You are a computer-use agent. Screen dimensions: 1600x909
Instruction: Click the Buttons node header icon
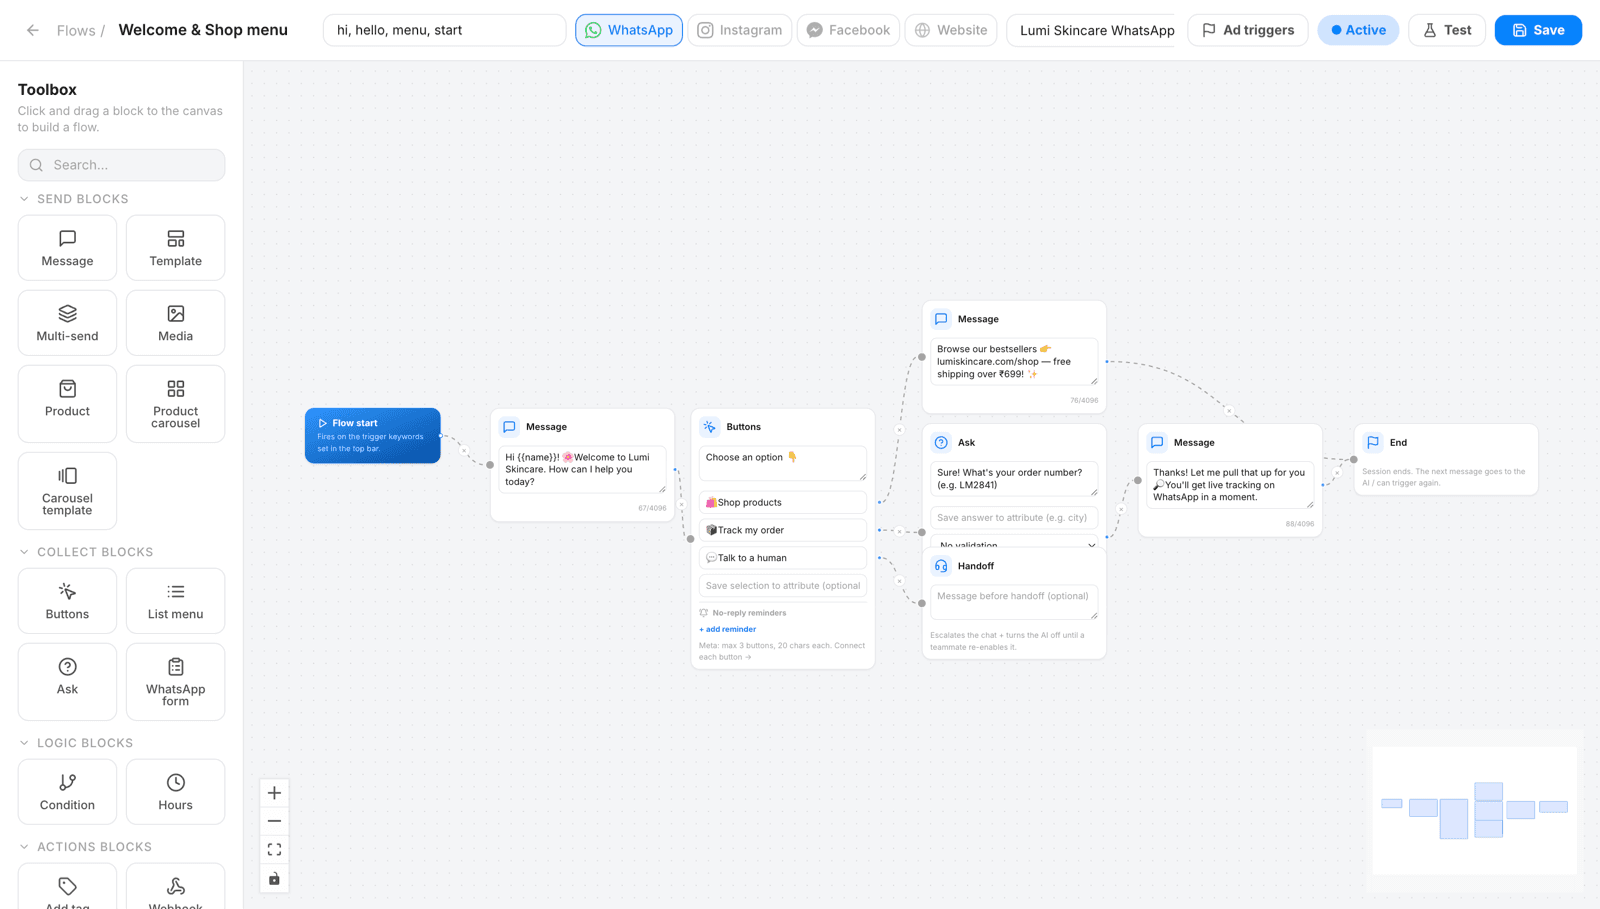[x=709, y=427]
